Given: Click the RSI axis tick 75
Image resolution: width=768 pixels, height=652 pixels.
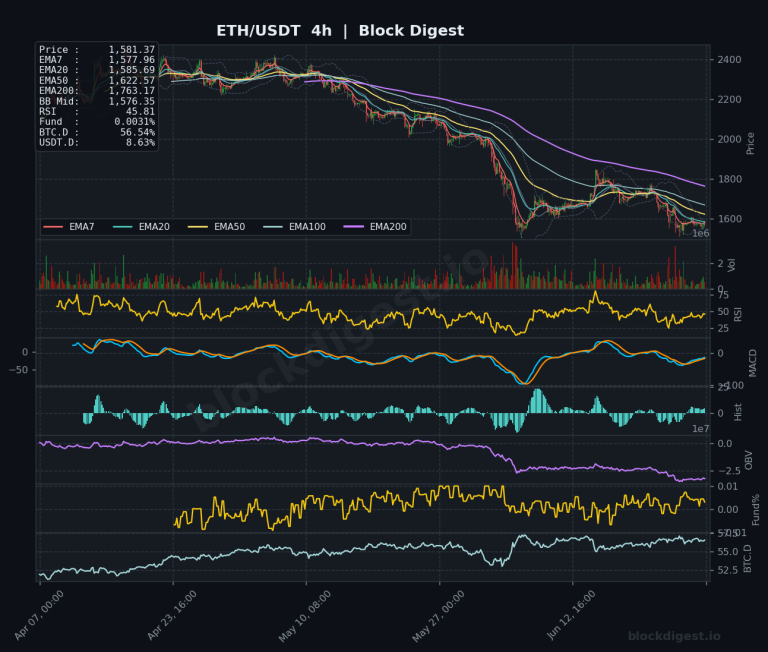Looking at the screenshot, I should 723,295.
